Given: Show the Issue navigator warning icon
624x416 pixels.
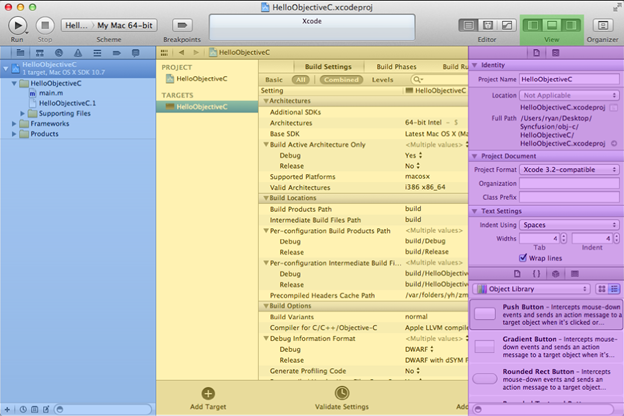Looking at the screenshot, I should point(78,53).
